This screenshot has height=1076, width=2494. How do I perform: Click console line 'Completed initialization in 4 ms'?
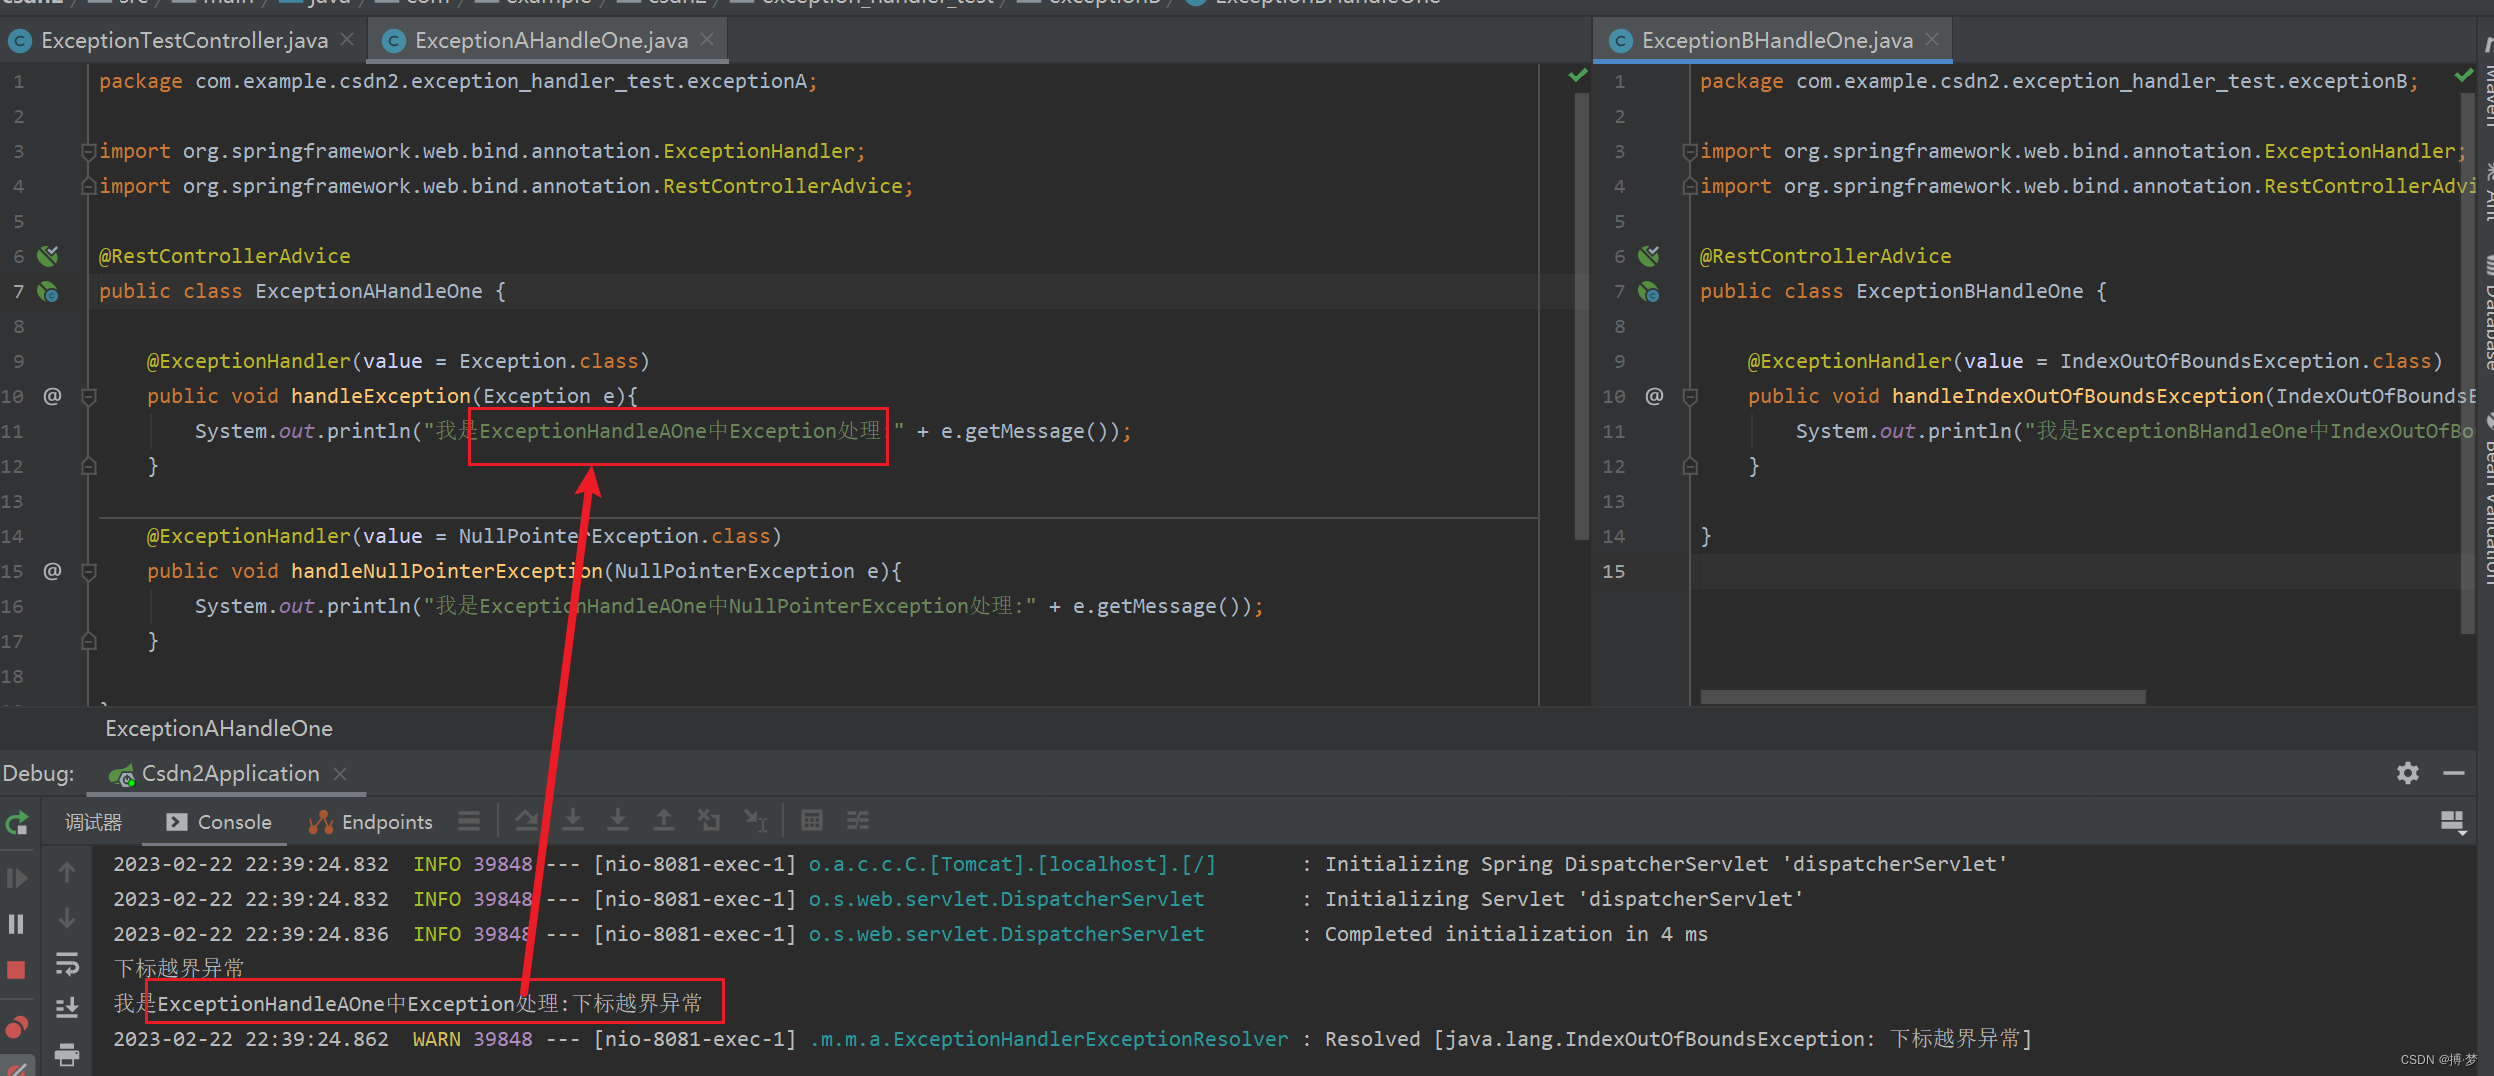point(1516,935)
